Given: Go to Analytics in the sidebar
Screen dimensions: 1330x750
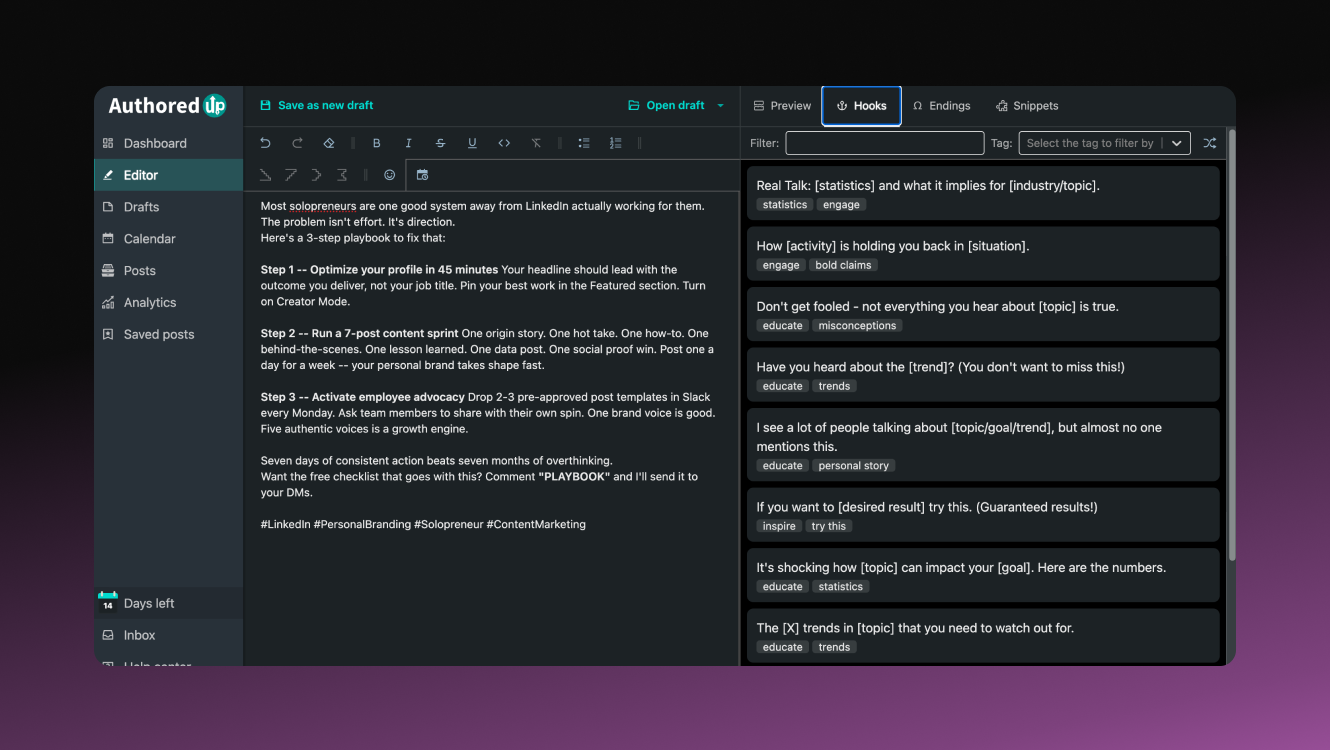Looking at the screenshot, I should coord(169,302).
